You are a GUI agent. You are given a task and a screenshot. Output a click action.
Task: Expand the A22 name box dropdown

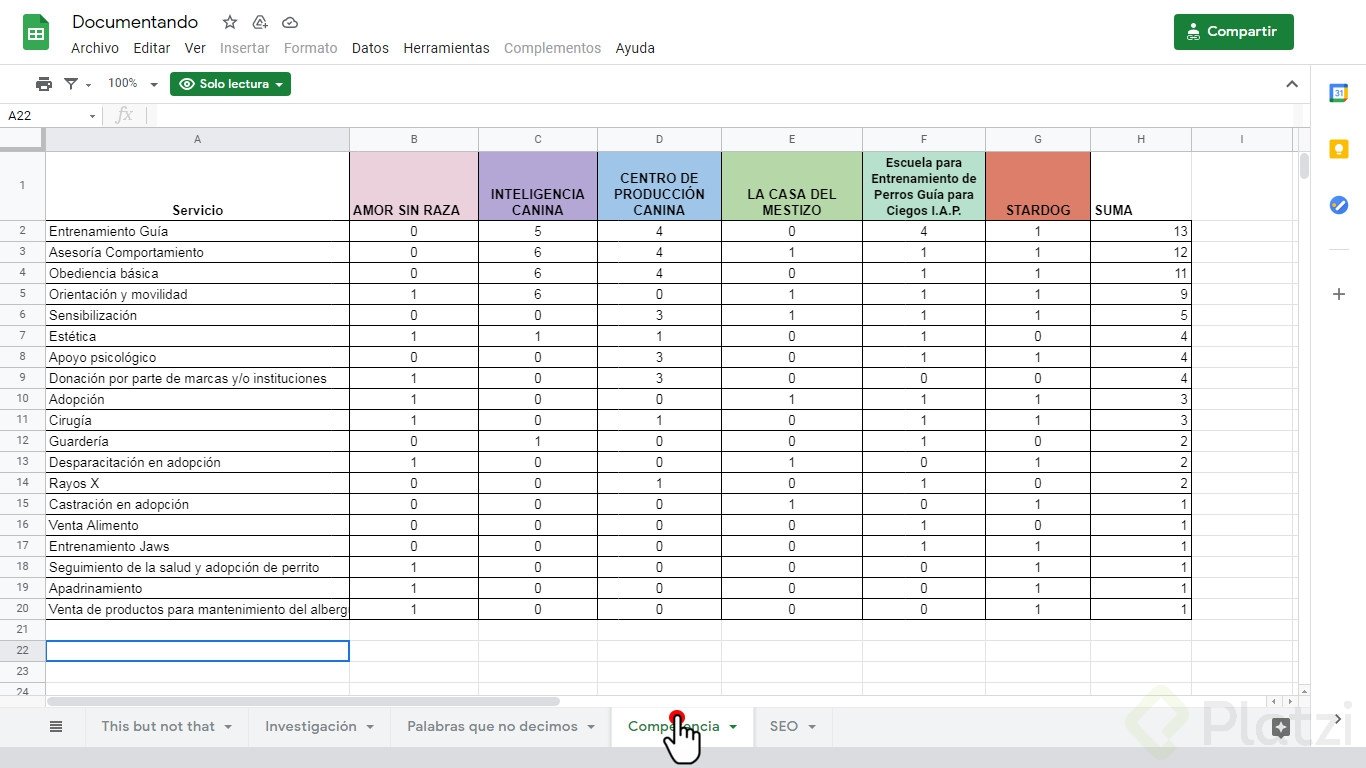tap(93, 116)
